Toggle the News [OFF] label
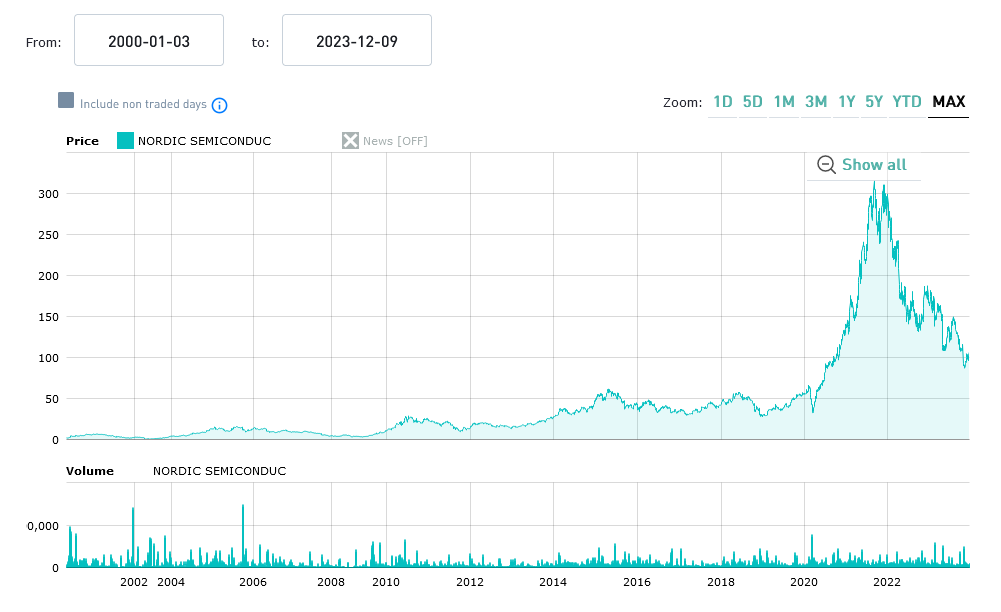Screen dimensions: 1001x612 (x=395, y=141)
